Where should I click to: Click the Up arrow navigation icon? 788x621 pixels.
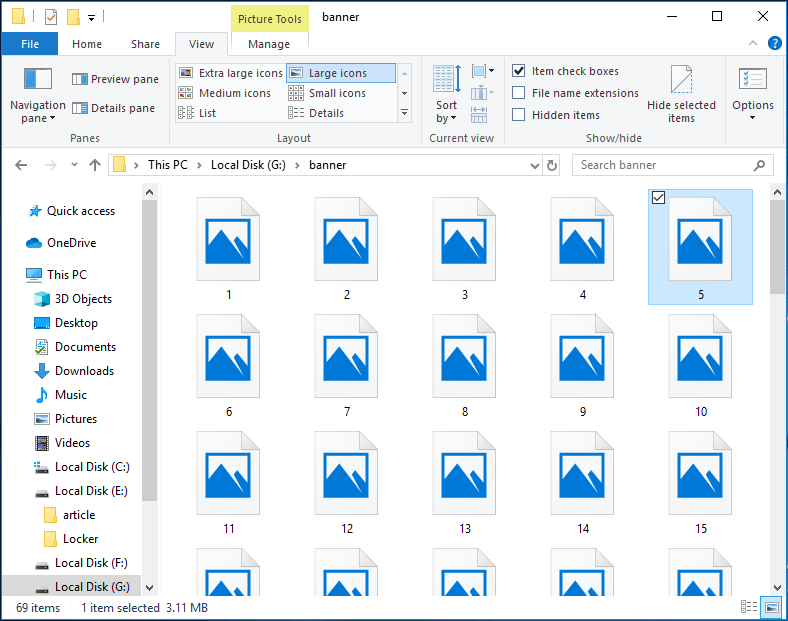[x=95, y=165]
